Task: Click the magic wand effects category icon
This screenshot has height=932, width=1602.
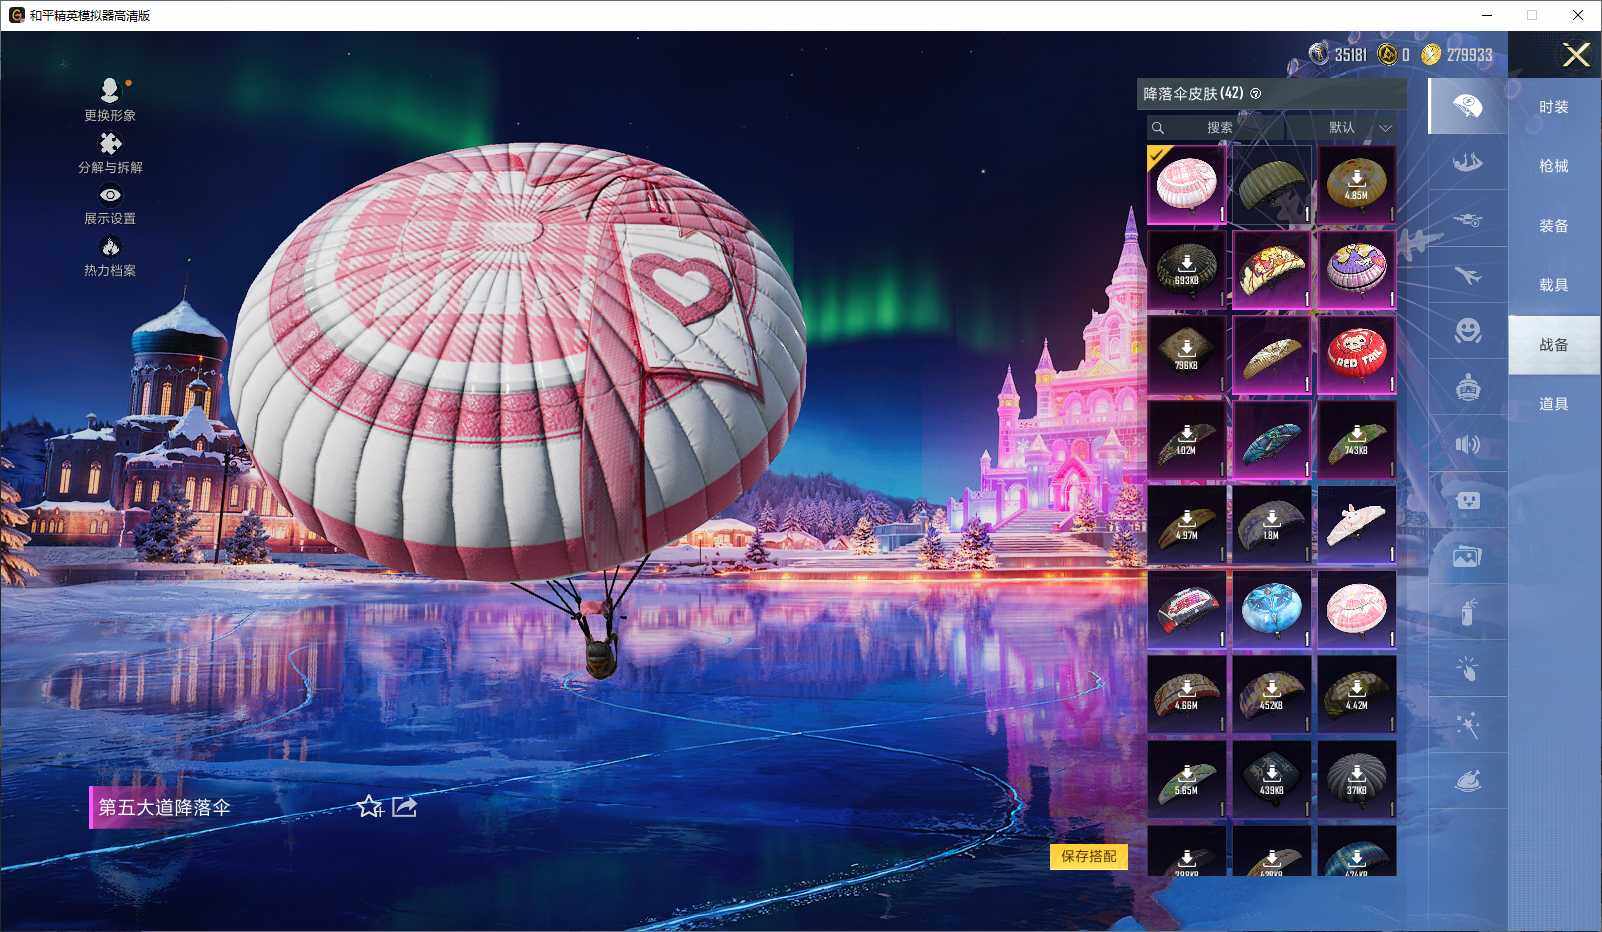Action: point(1467,725)
